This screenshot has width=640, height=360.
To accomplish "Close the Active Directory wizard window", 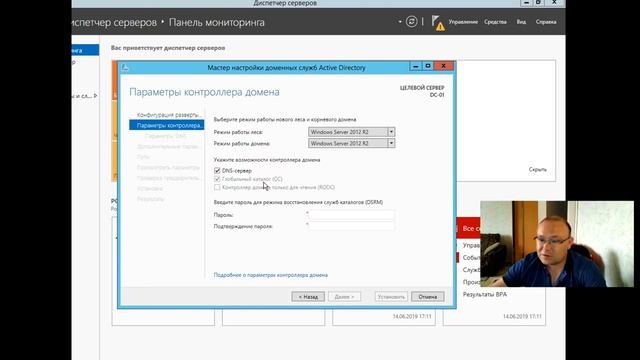I will [444, 66].
